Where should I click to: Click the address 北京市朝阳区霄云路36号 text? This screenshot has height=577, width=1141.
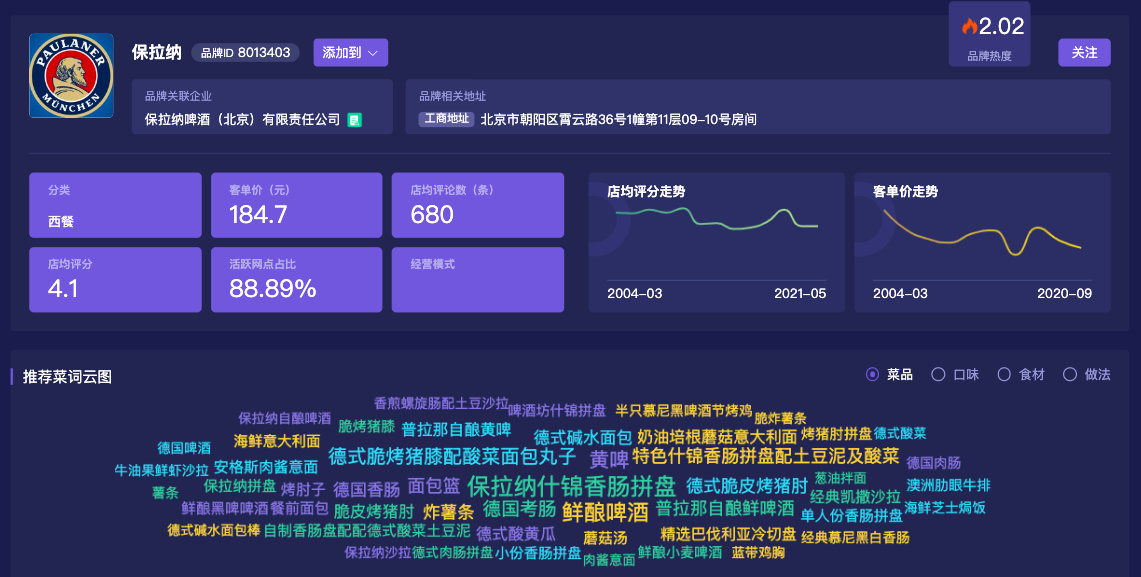[x=619, y=120]
